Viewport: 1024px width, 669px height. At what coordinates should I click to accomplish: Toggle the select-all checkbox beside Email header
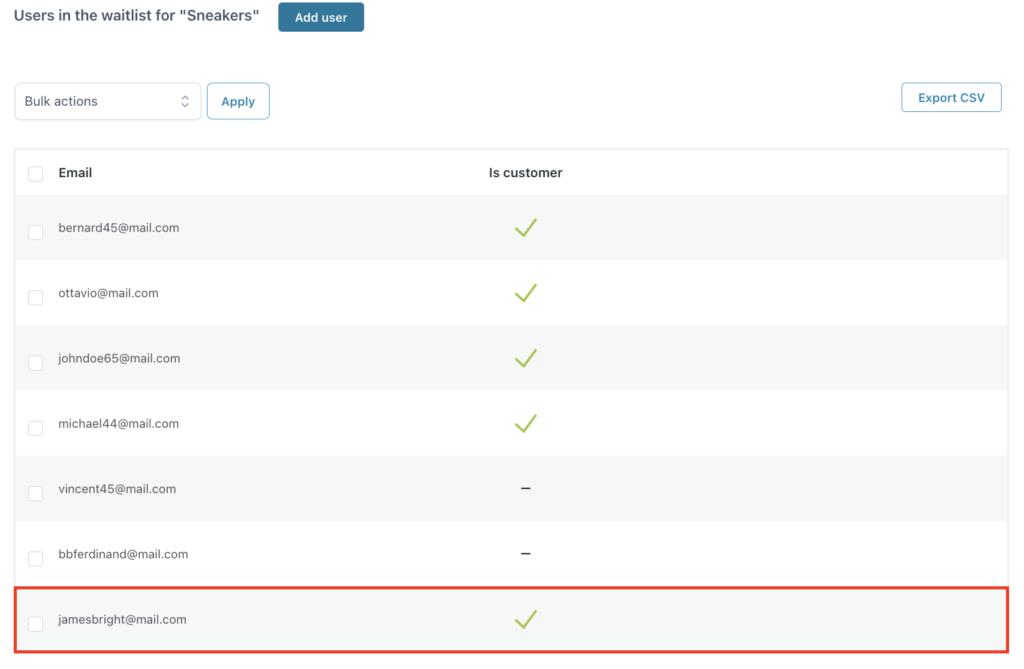35,174
